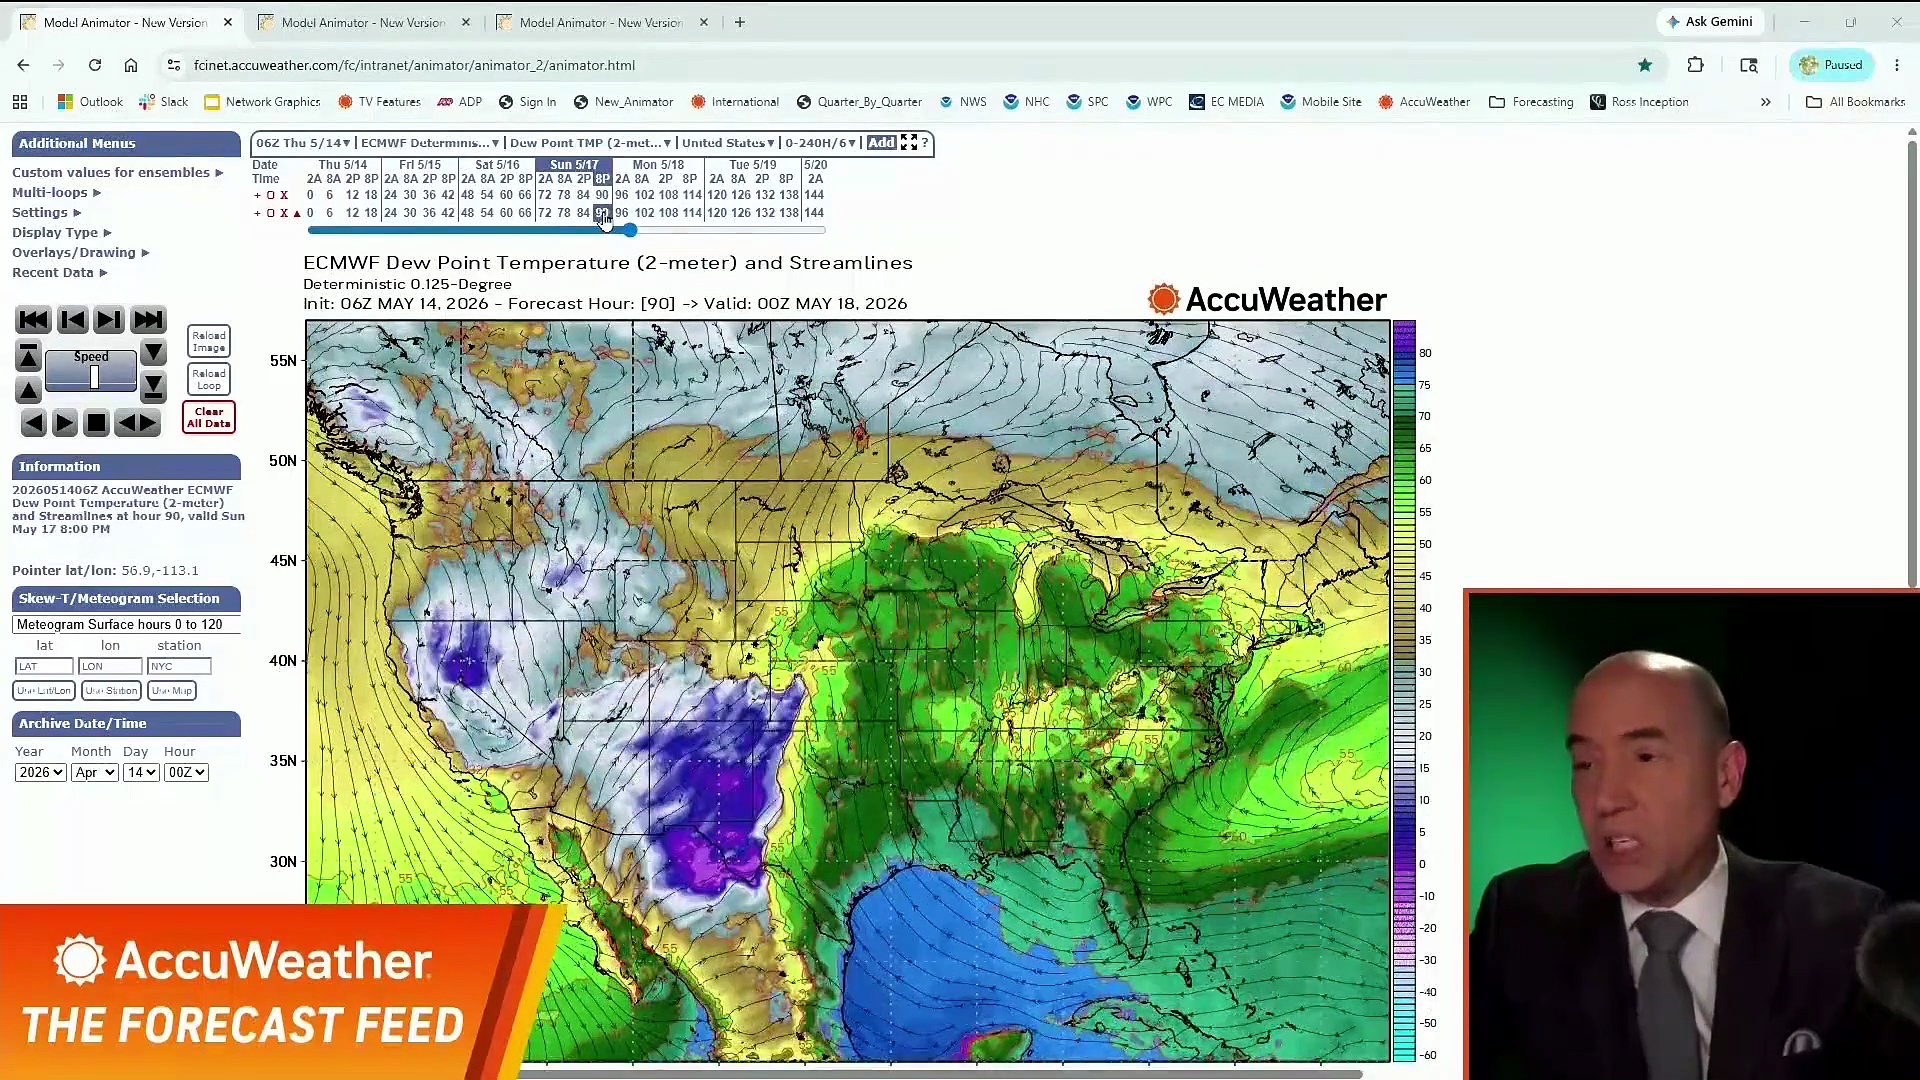The height and width of the screenshot is (1080, 1920).
Task: Click the down-arrow button right of Speed
Action: coord(153,353)
